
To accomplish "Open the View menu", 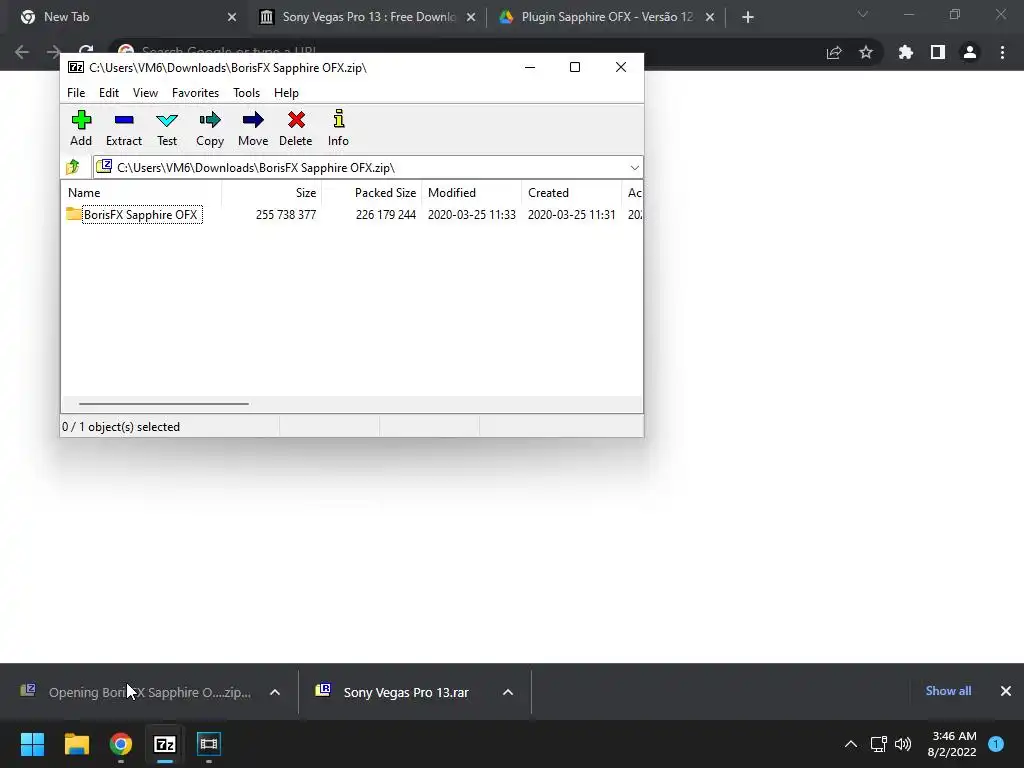I will click(x=145, y=93).
